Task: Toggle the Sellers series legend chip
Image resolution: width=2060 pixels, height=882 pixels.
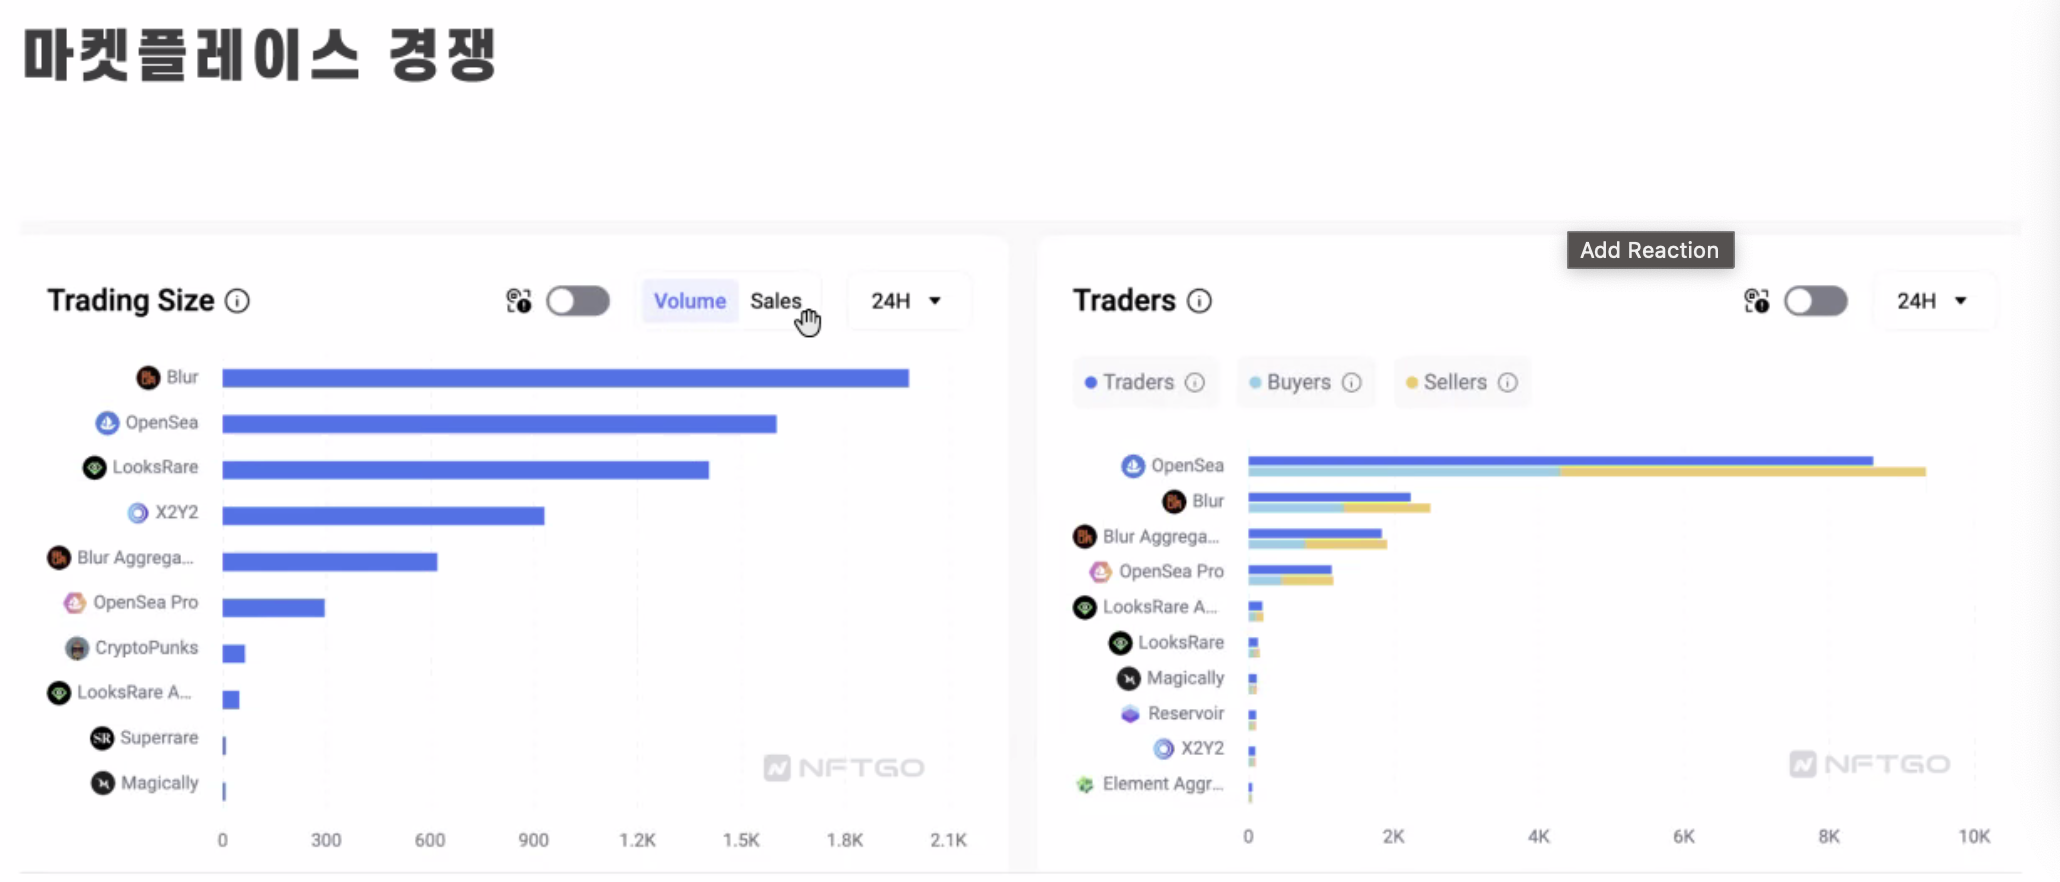Action: (1461, 383)
